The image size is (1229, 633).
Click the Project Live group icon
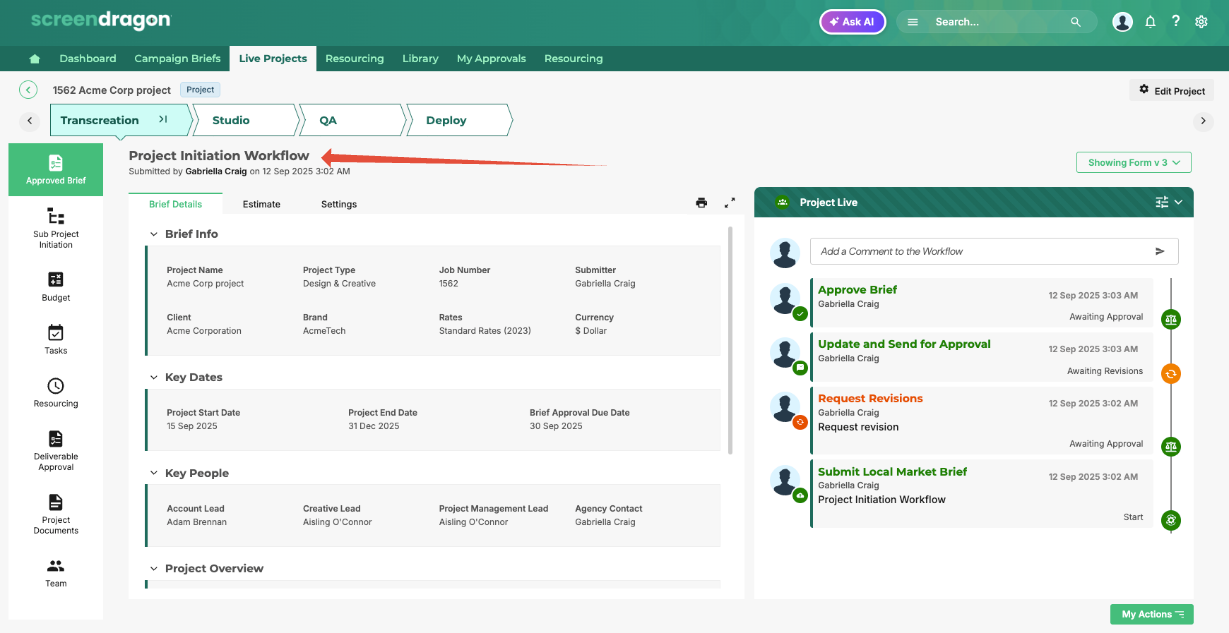click(x=782, y=202)
